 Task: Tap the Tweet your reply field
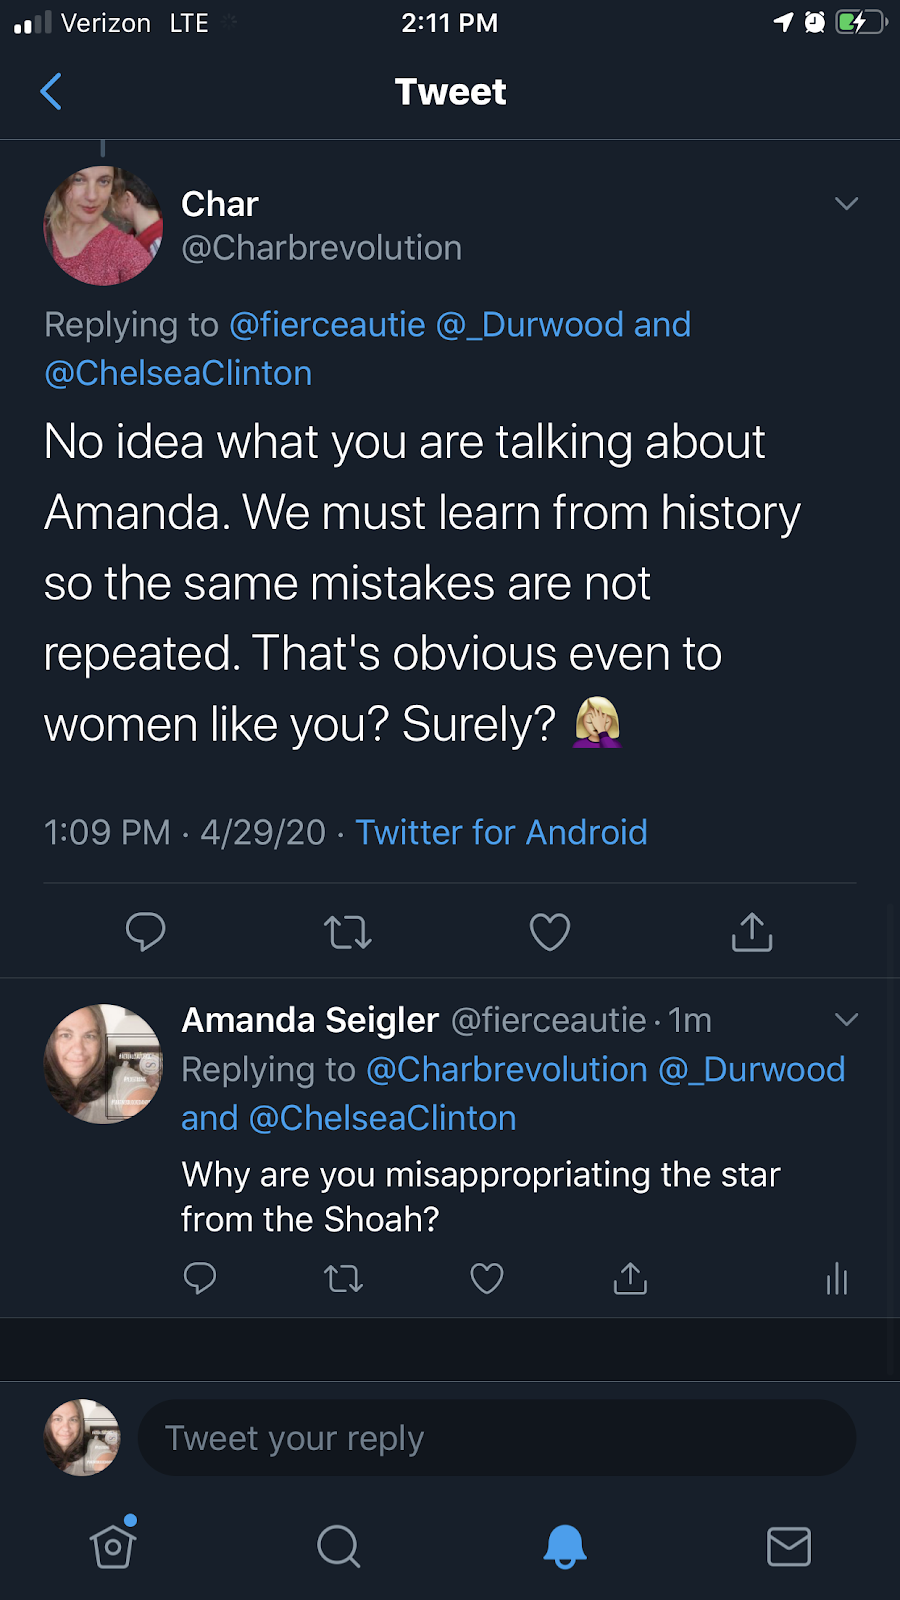[496, 1438]
